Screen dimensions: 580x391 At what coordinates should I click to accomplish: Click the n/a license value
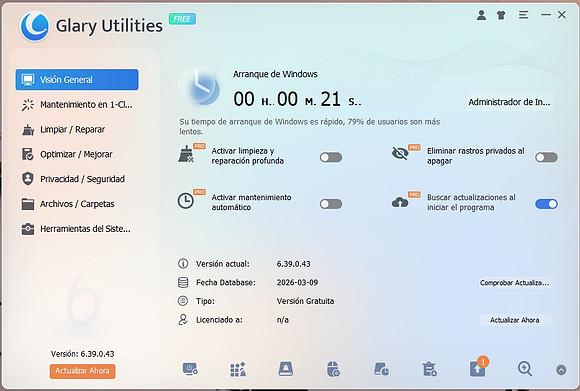[x=283, y=320]
